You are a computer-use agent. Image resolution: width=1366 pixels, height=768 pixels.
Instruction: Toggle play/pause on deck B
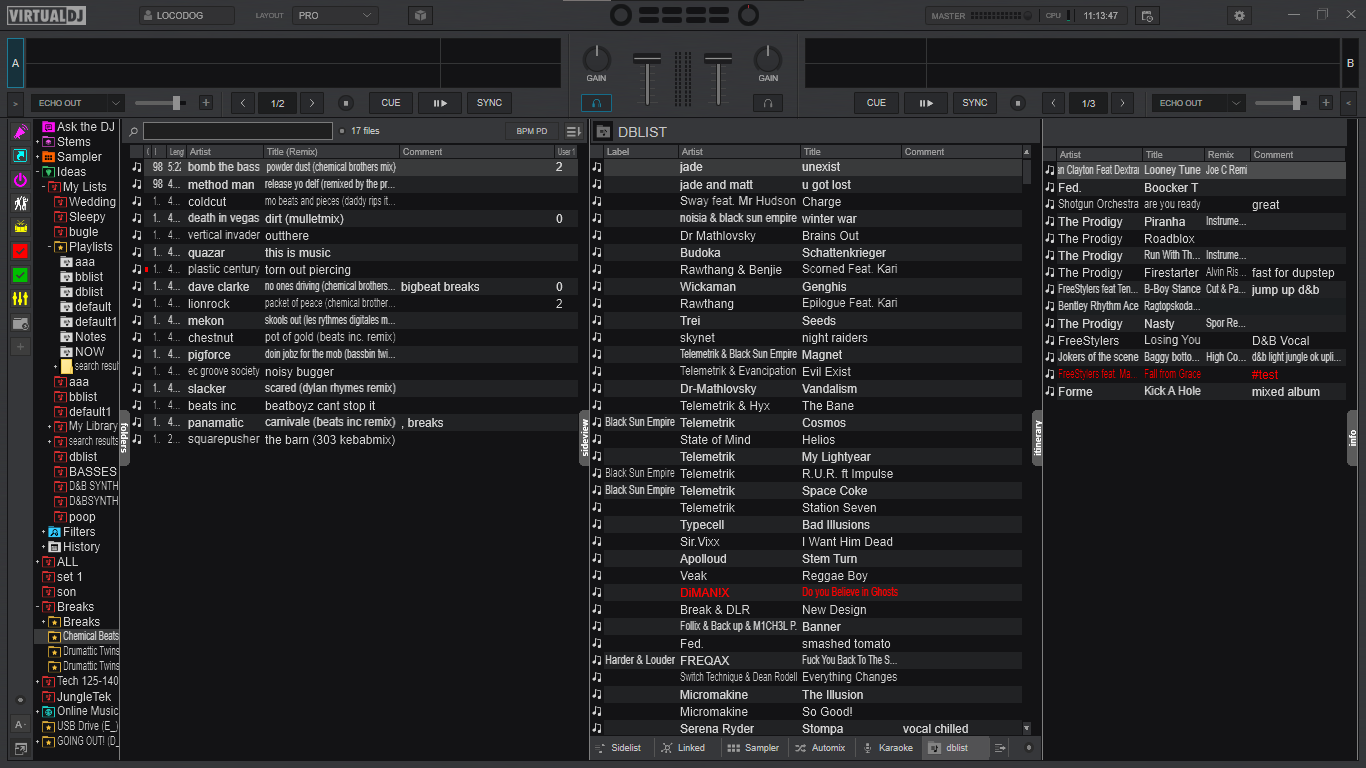[x=926, y=103]
